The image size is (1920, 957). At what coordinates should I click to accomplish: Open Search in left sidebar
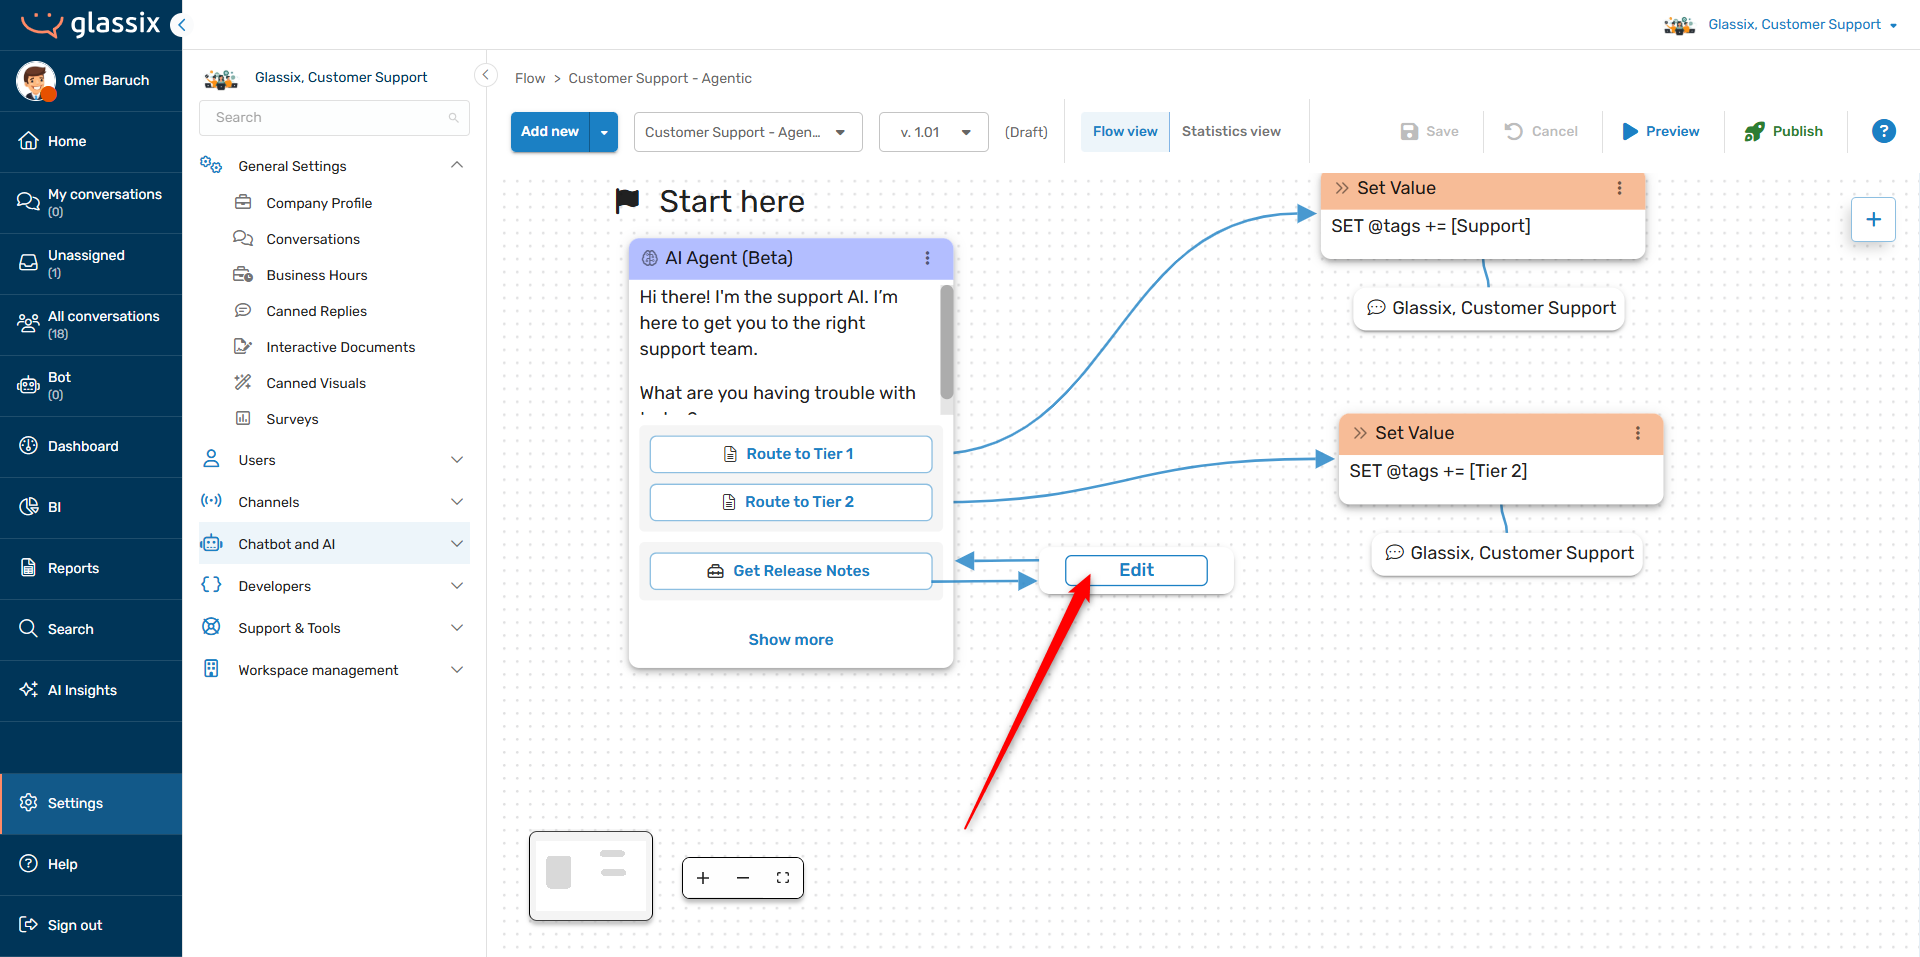(91, 629)
